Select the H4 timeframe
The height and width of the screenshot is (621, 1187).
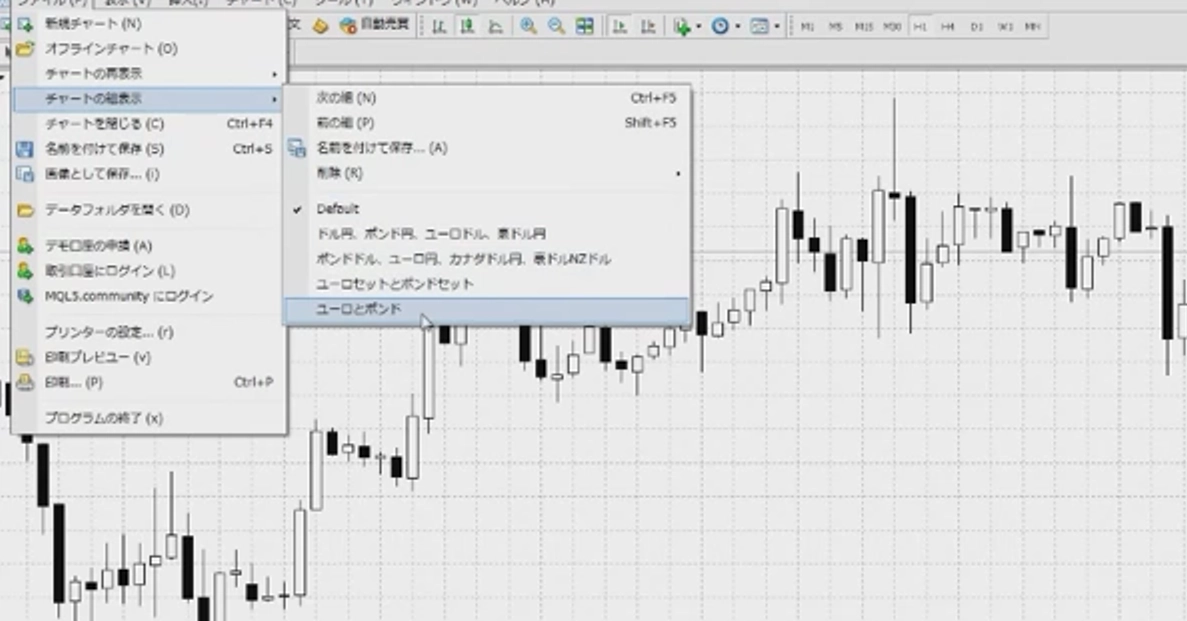point(948,27)
